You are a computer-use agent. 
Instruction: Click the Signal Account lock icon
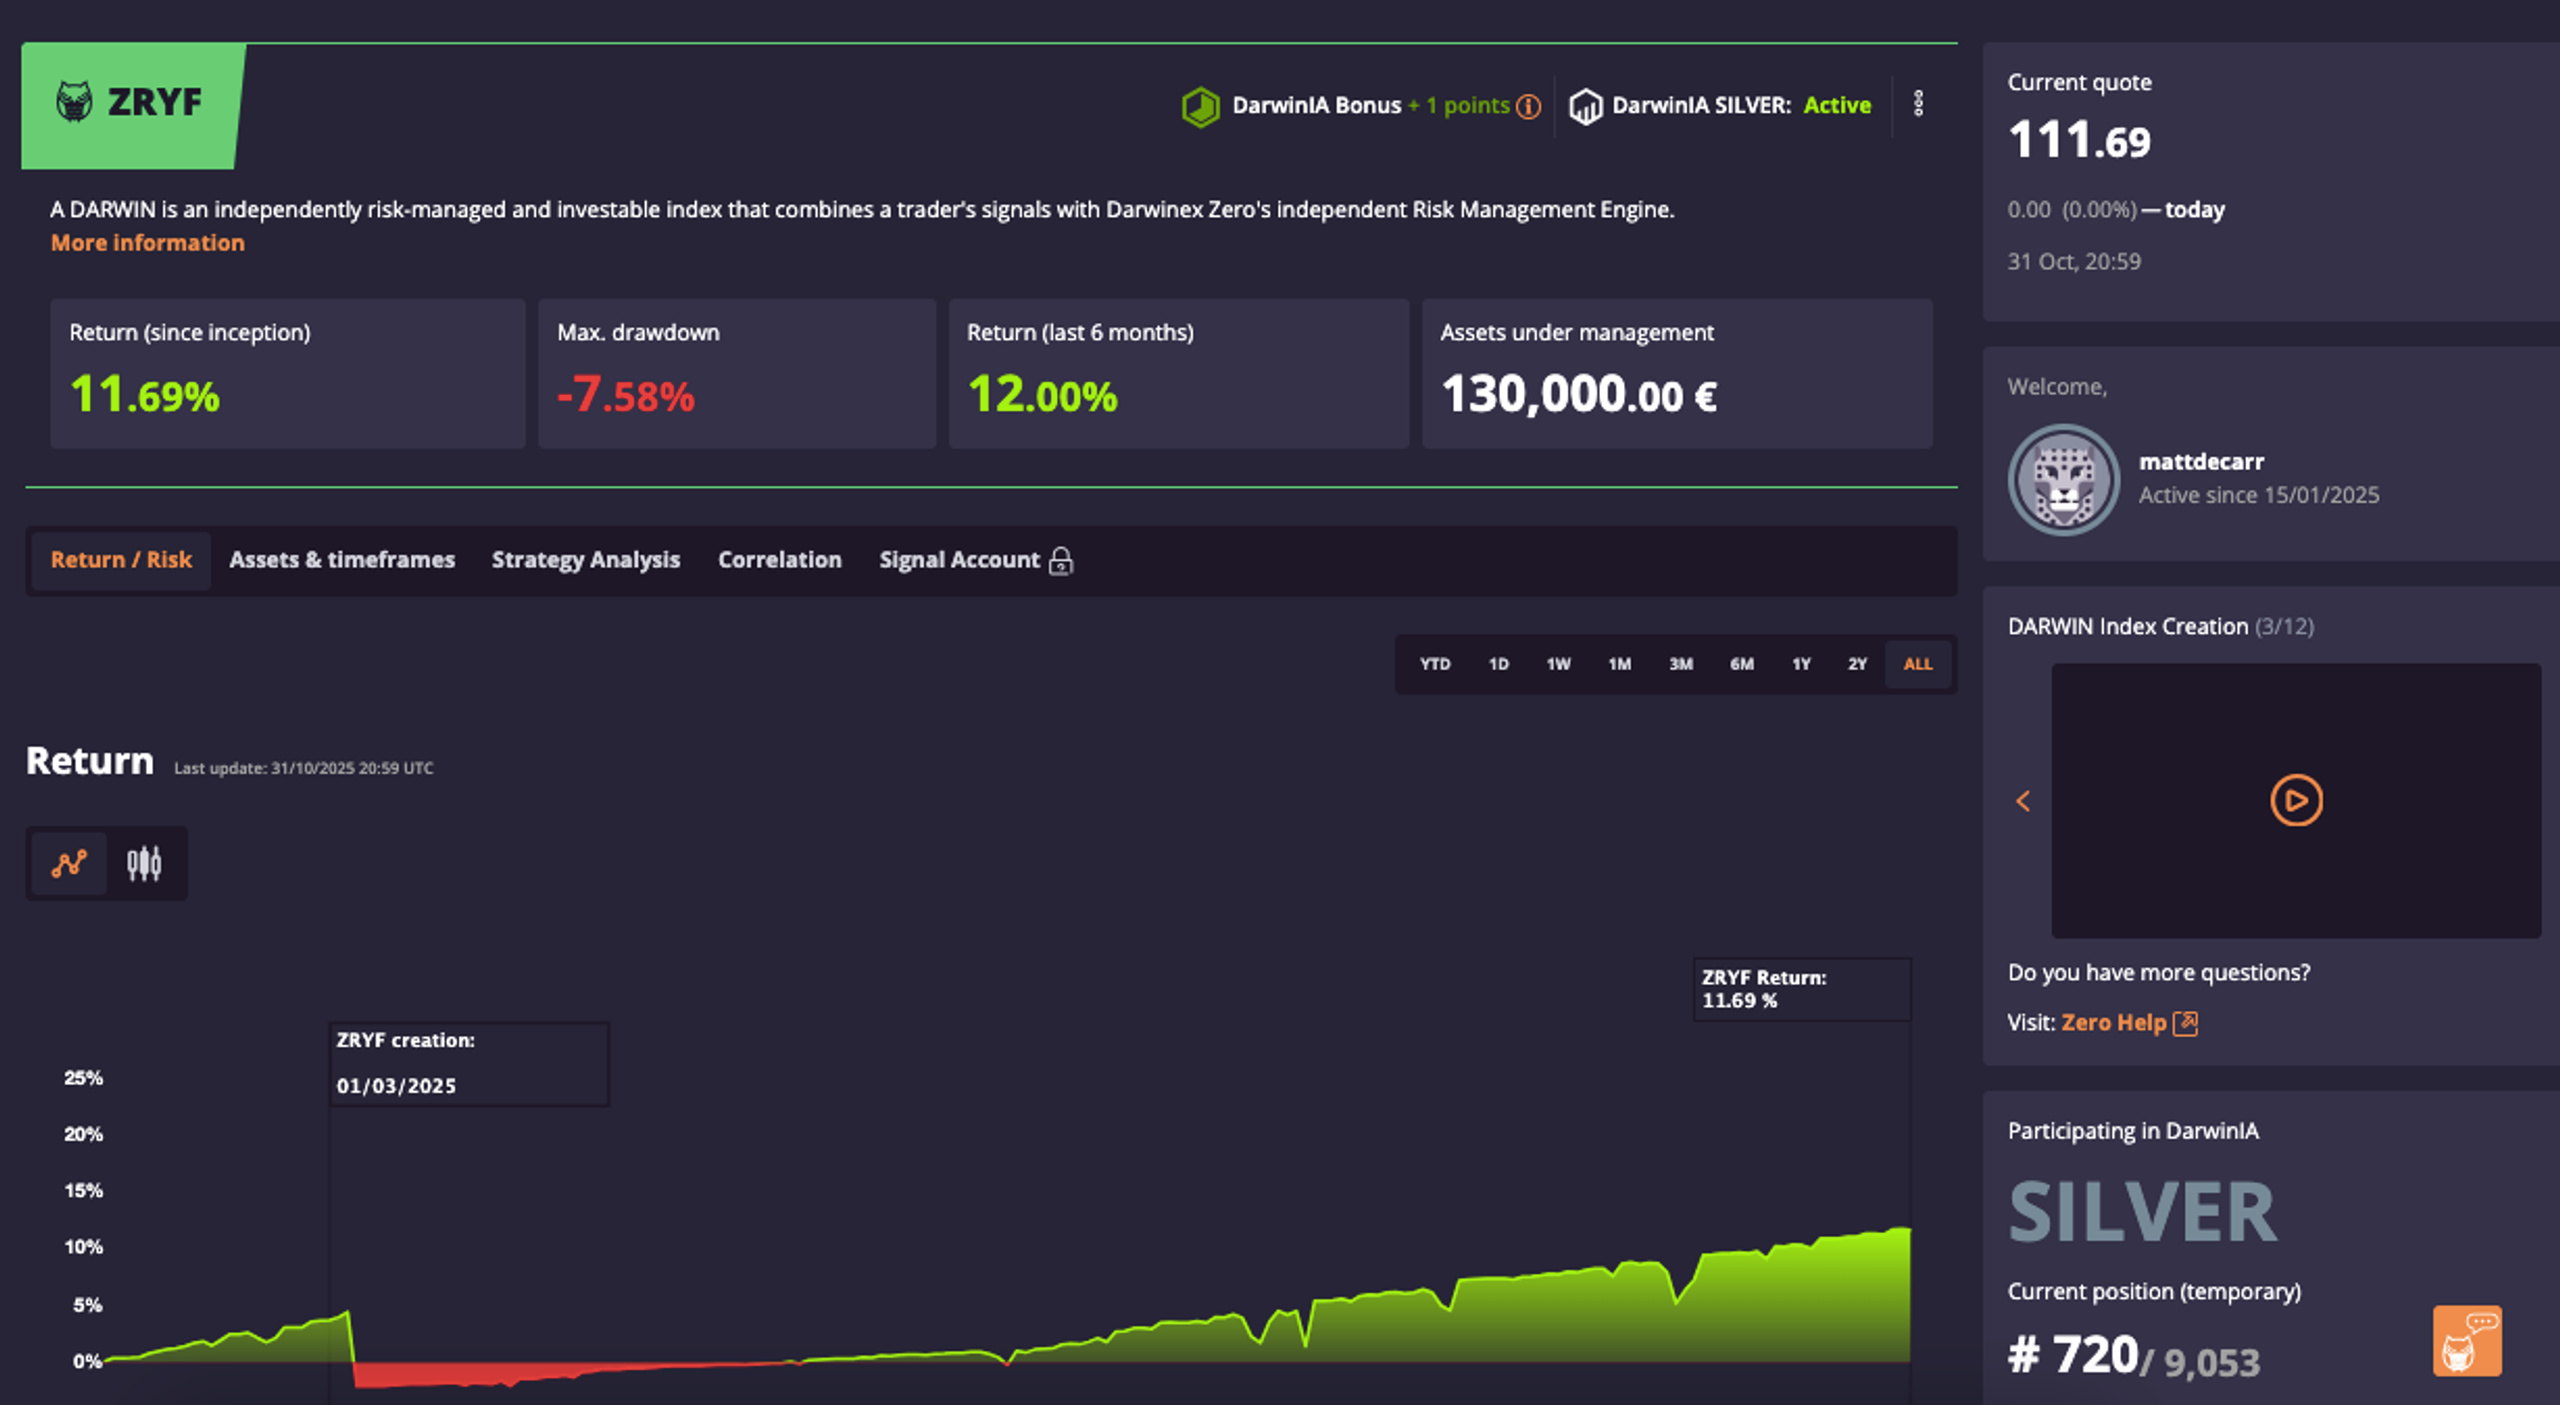point(1061,561)
